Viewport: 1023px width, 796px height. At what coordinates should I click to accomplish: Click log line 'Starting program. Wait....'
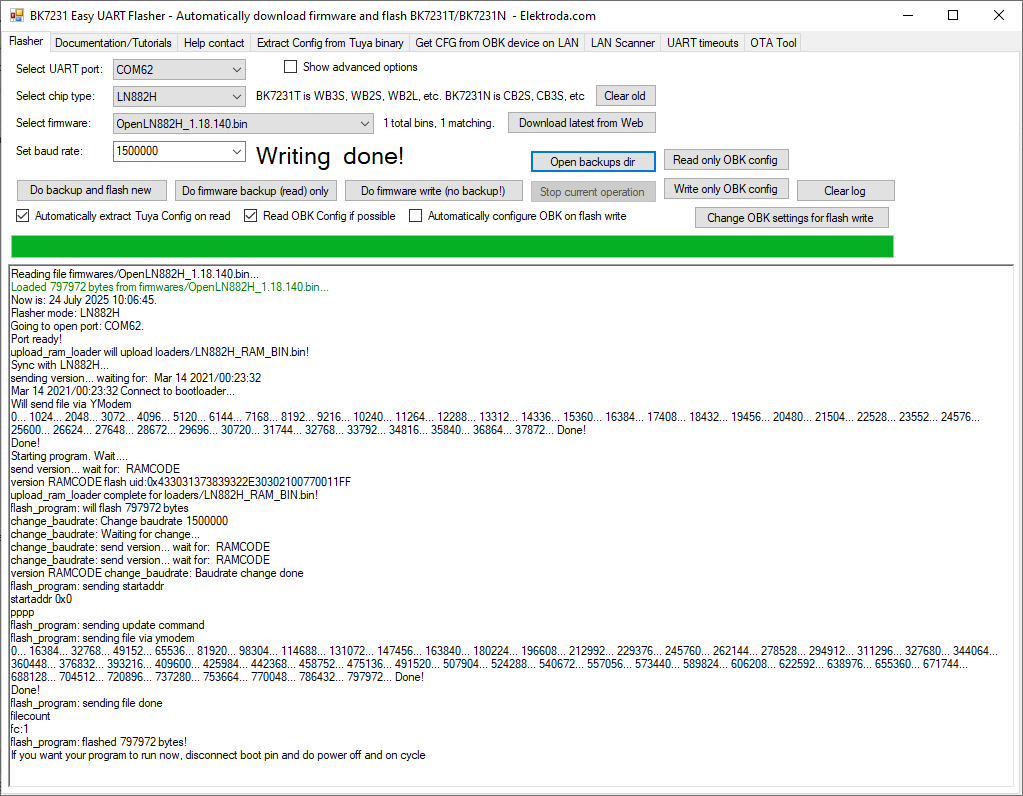(69, 456)
